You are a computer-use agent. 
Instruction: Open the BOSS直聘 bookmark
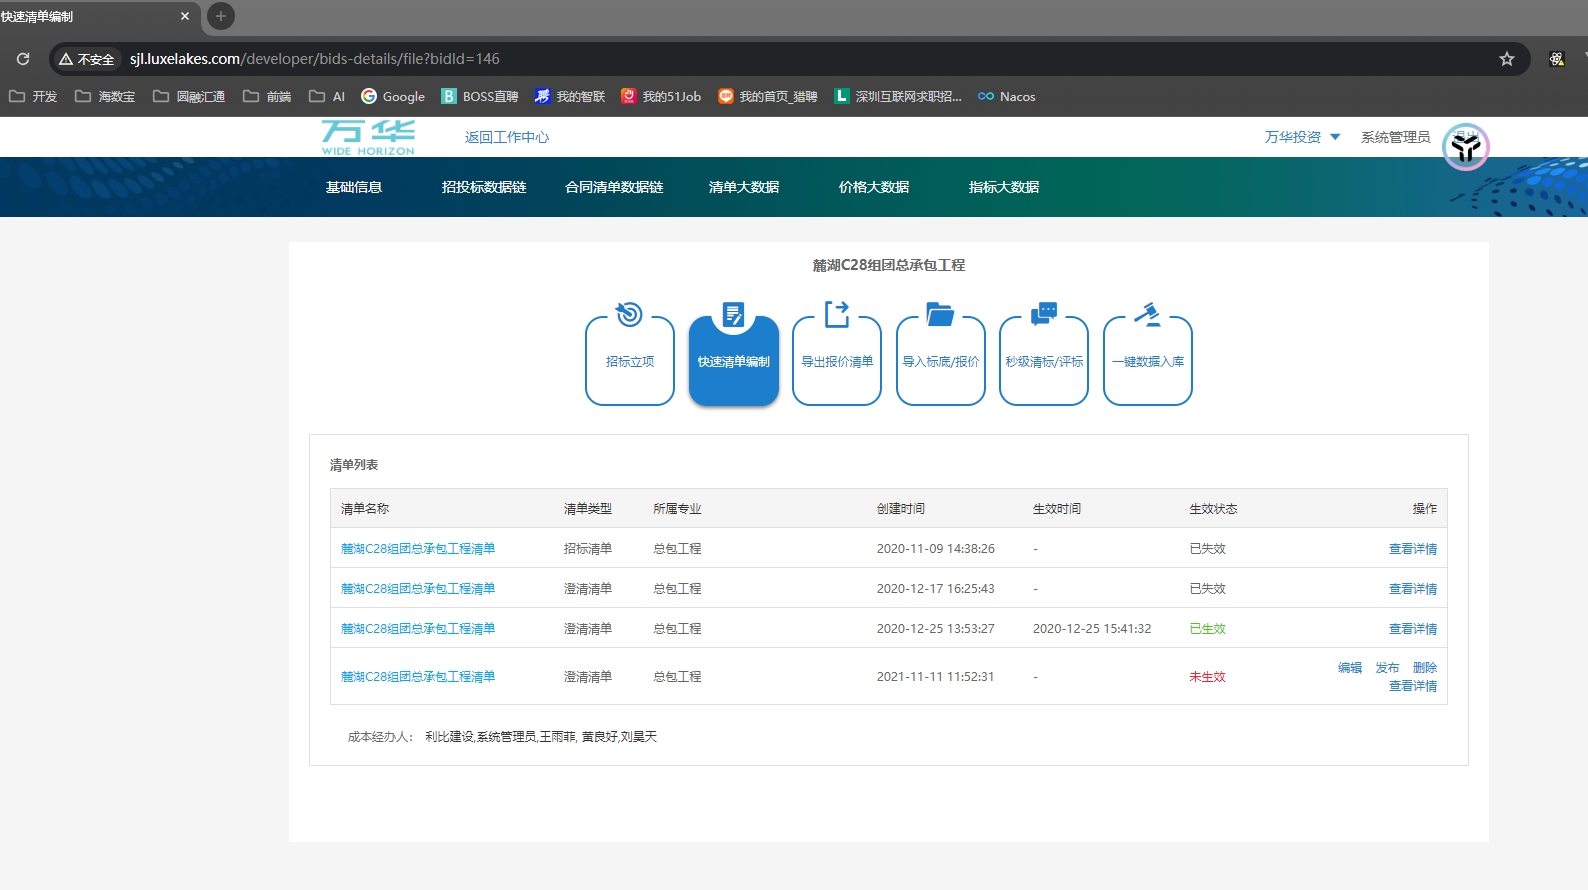(x=480, y=96)
